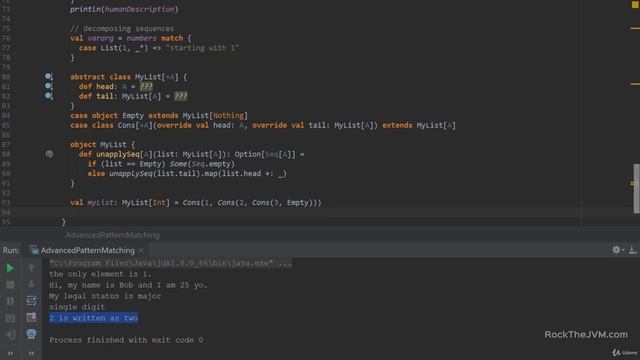Close the AdvancedPatternMatching run tab
This screenshot has width=640, height=360.
point(141,250)
